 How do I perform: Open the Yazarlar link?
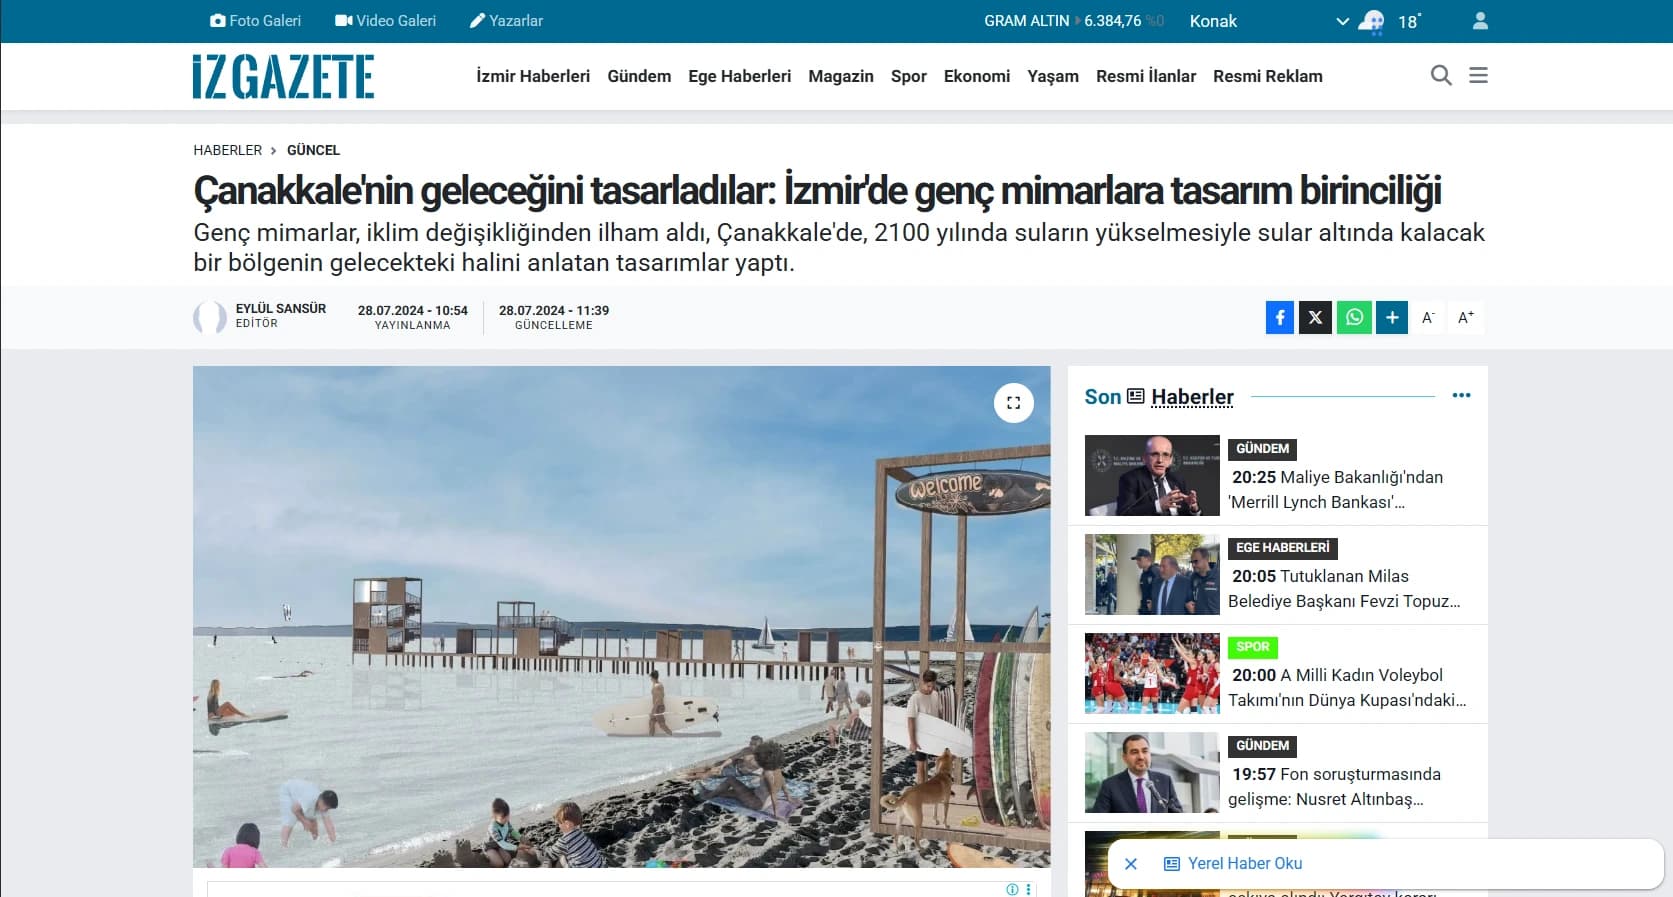[x=506, y=21]
